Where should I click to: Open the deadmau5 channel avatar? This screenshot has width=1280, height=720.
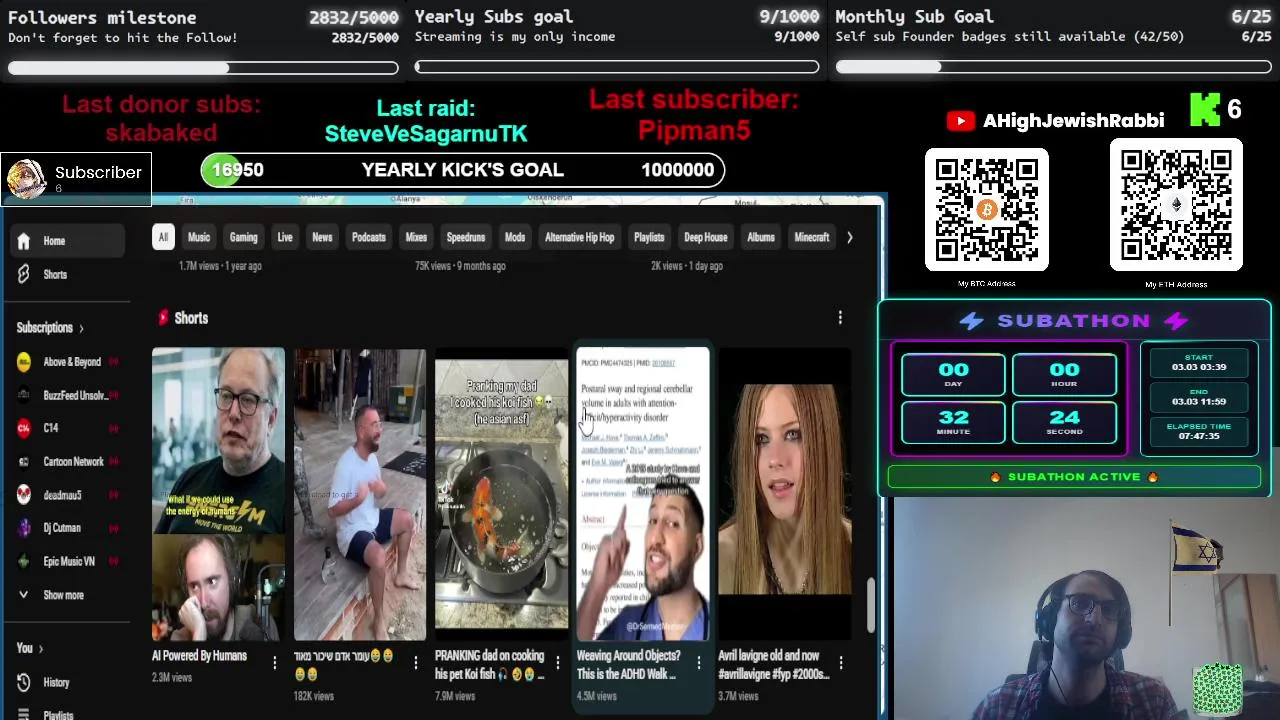coord(24,495)
